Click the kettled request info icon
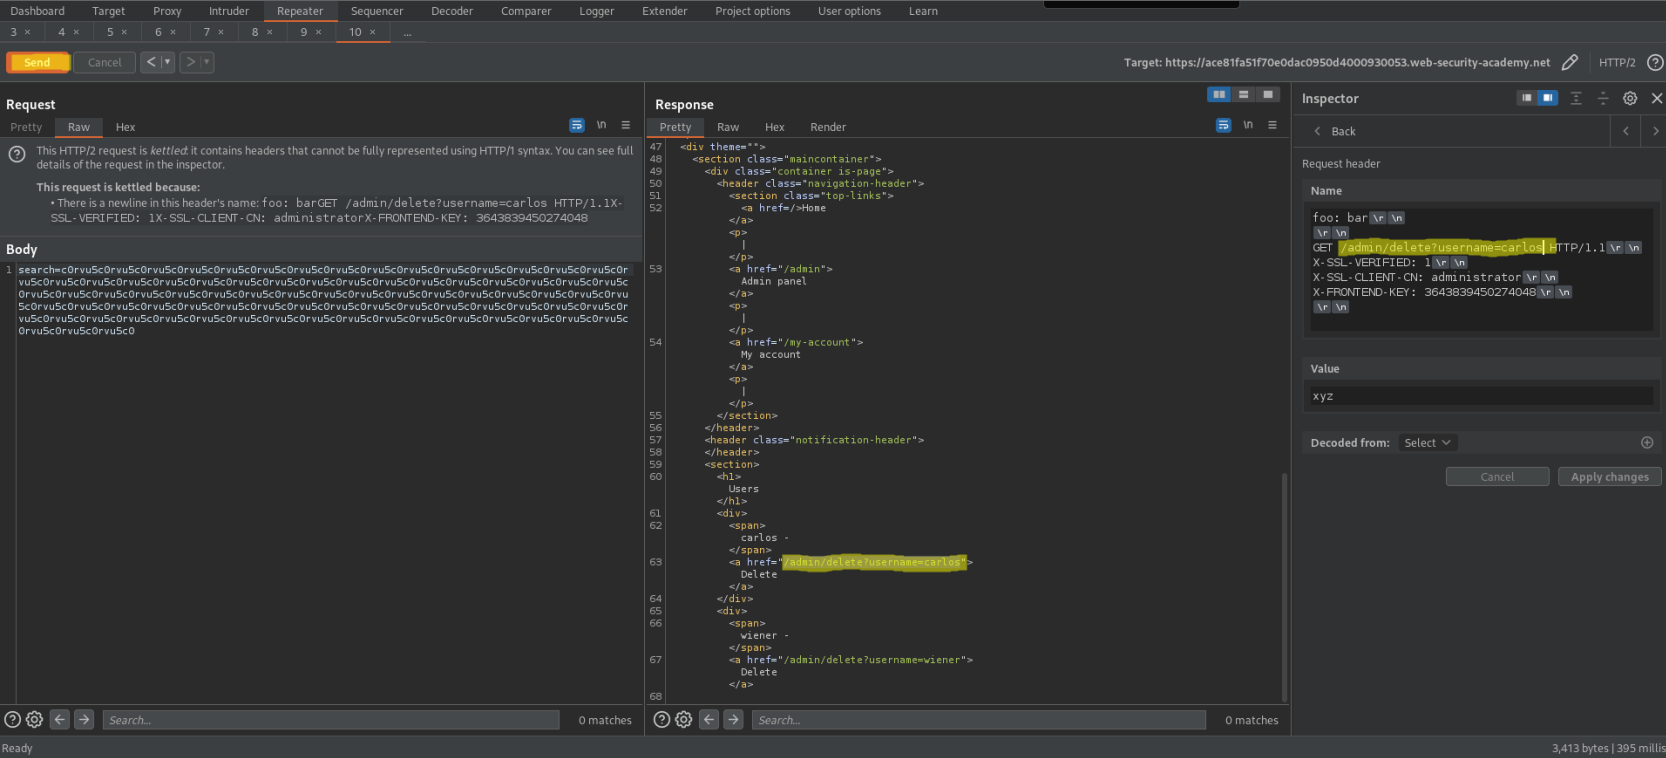 tap(17, 154)
